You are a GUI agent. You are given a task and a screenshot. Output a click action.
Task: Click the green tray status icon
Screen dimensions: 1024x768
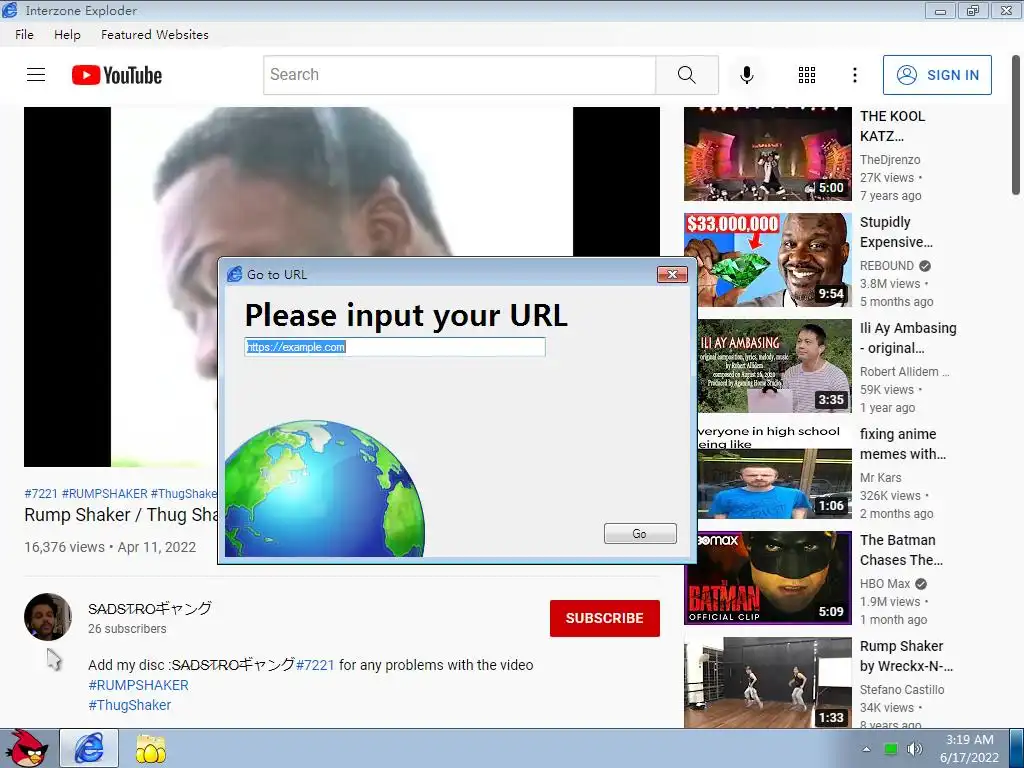coord(891,749)
